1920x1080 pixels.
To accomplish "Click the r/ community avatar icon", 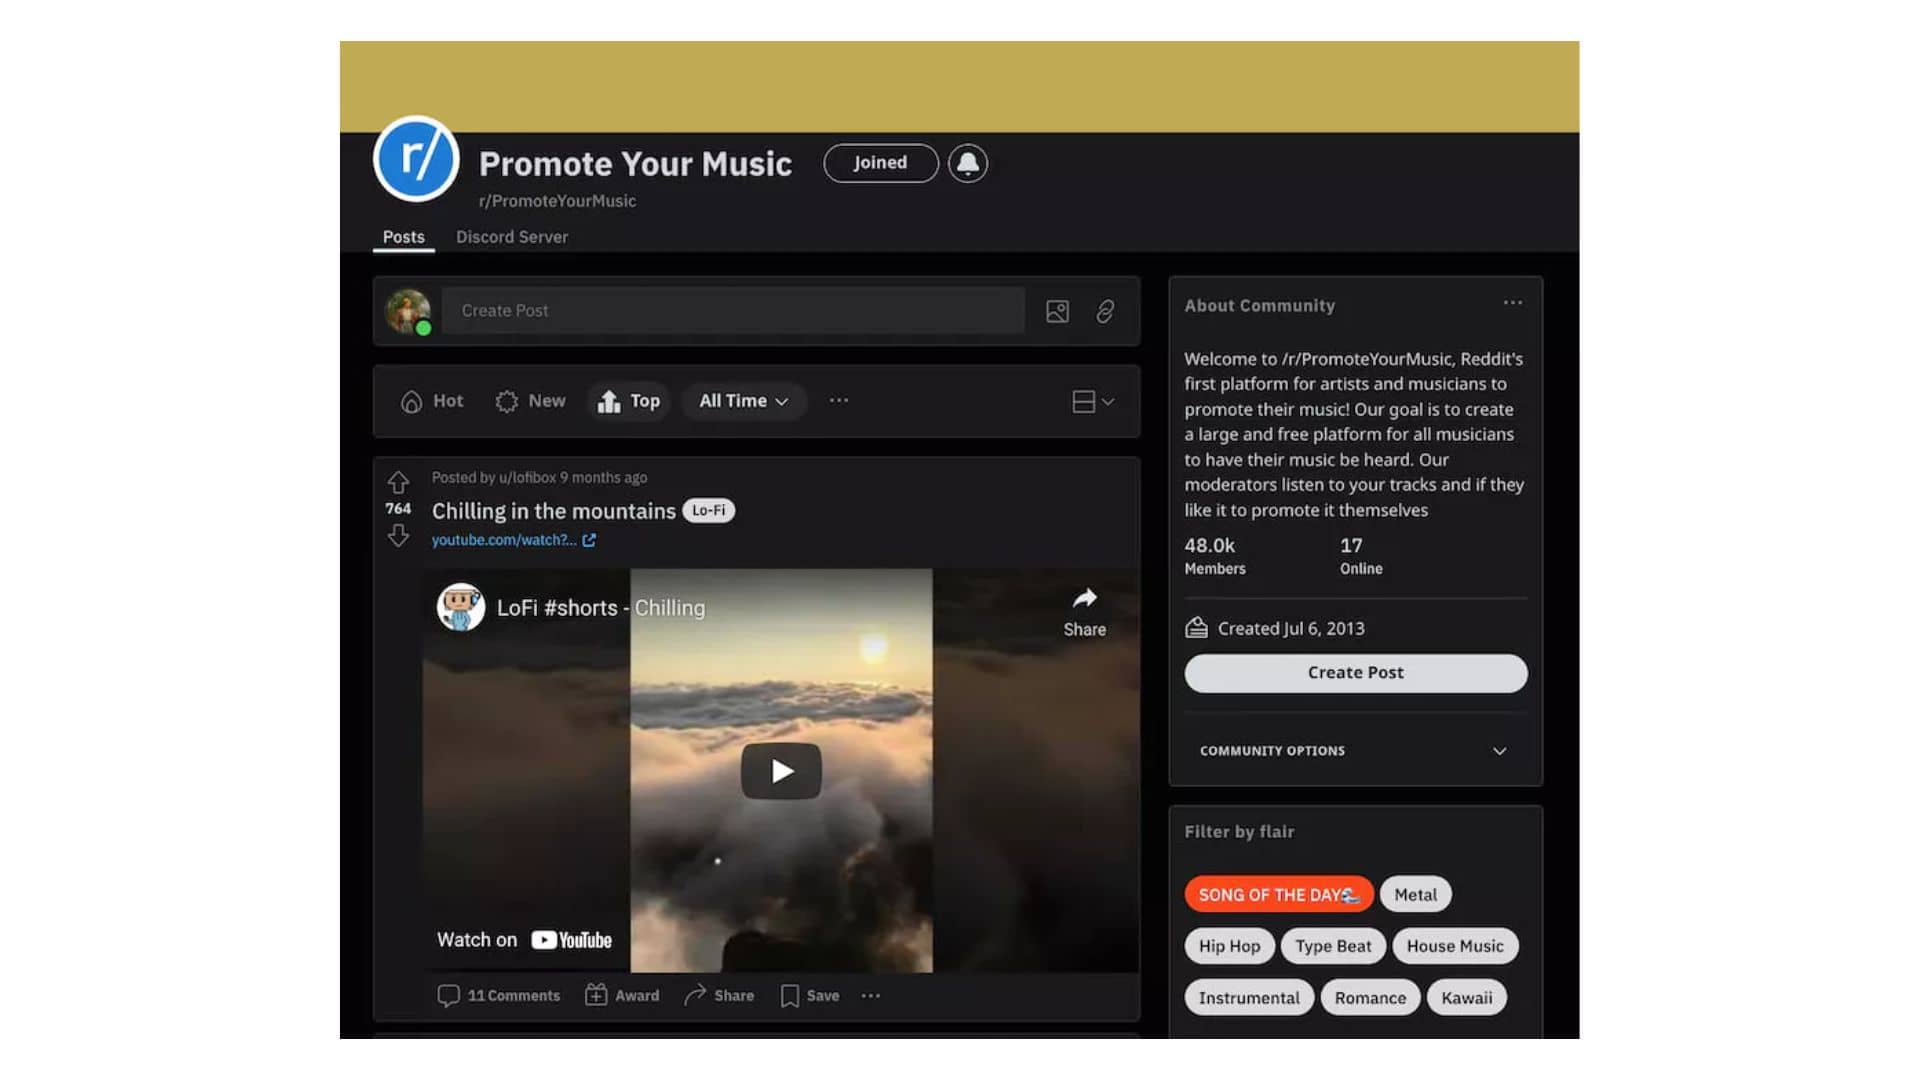I will [416, 159].
